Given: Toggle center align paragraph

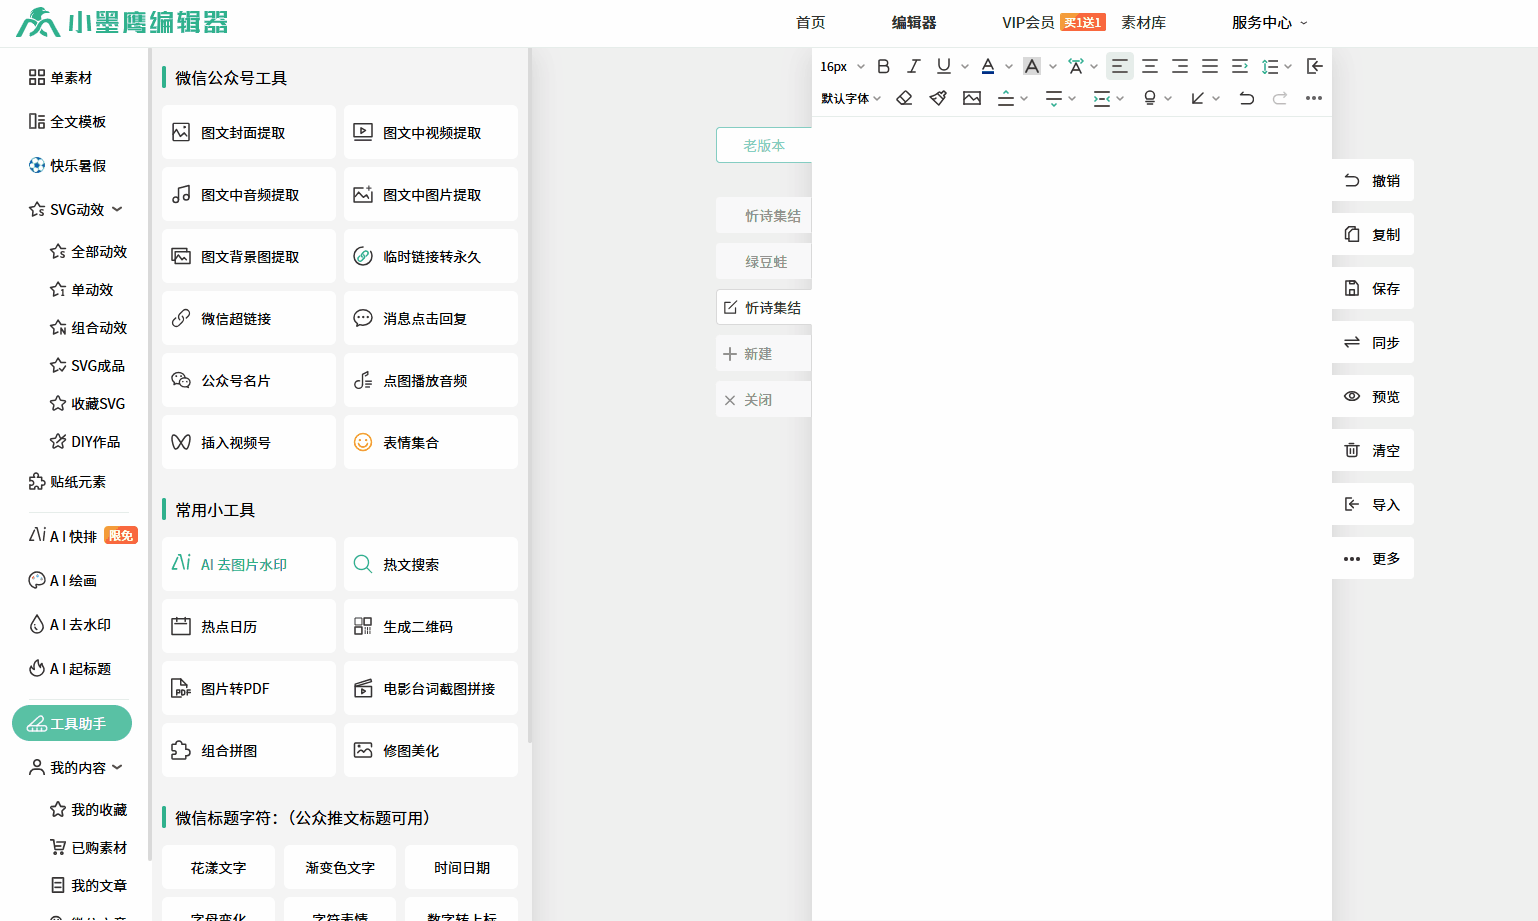Looking at the screenshot, I should point(1150,66).
